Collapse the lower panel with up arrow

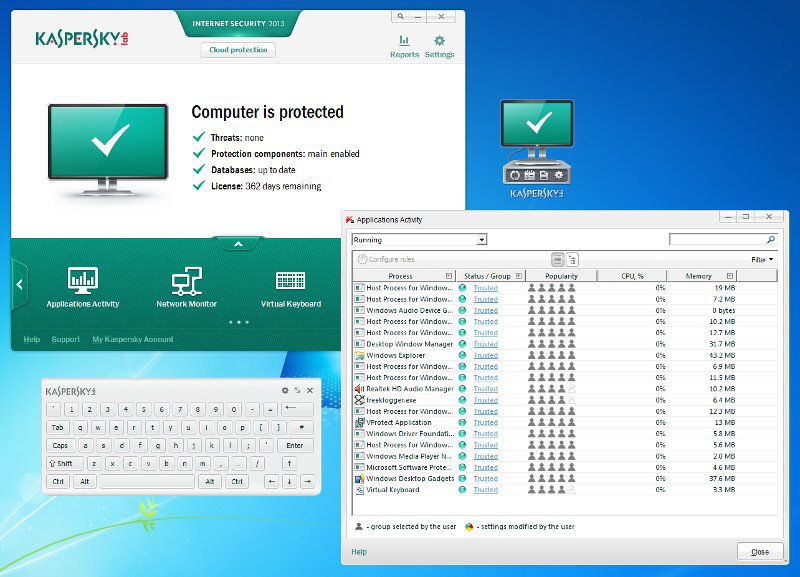(x=238, y=244)
